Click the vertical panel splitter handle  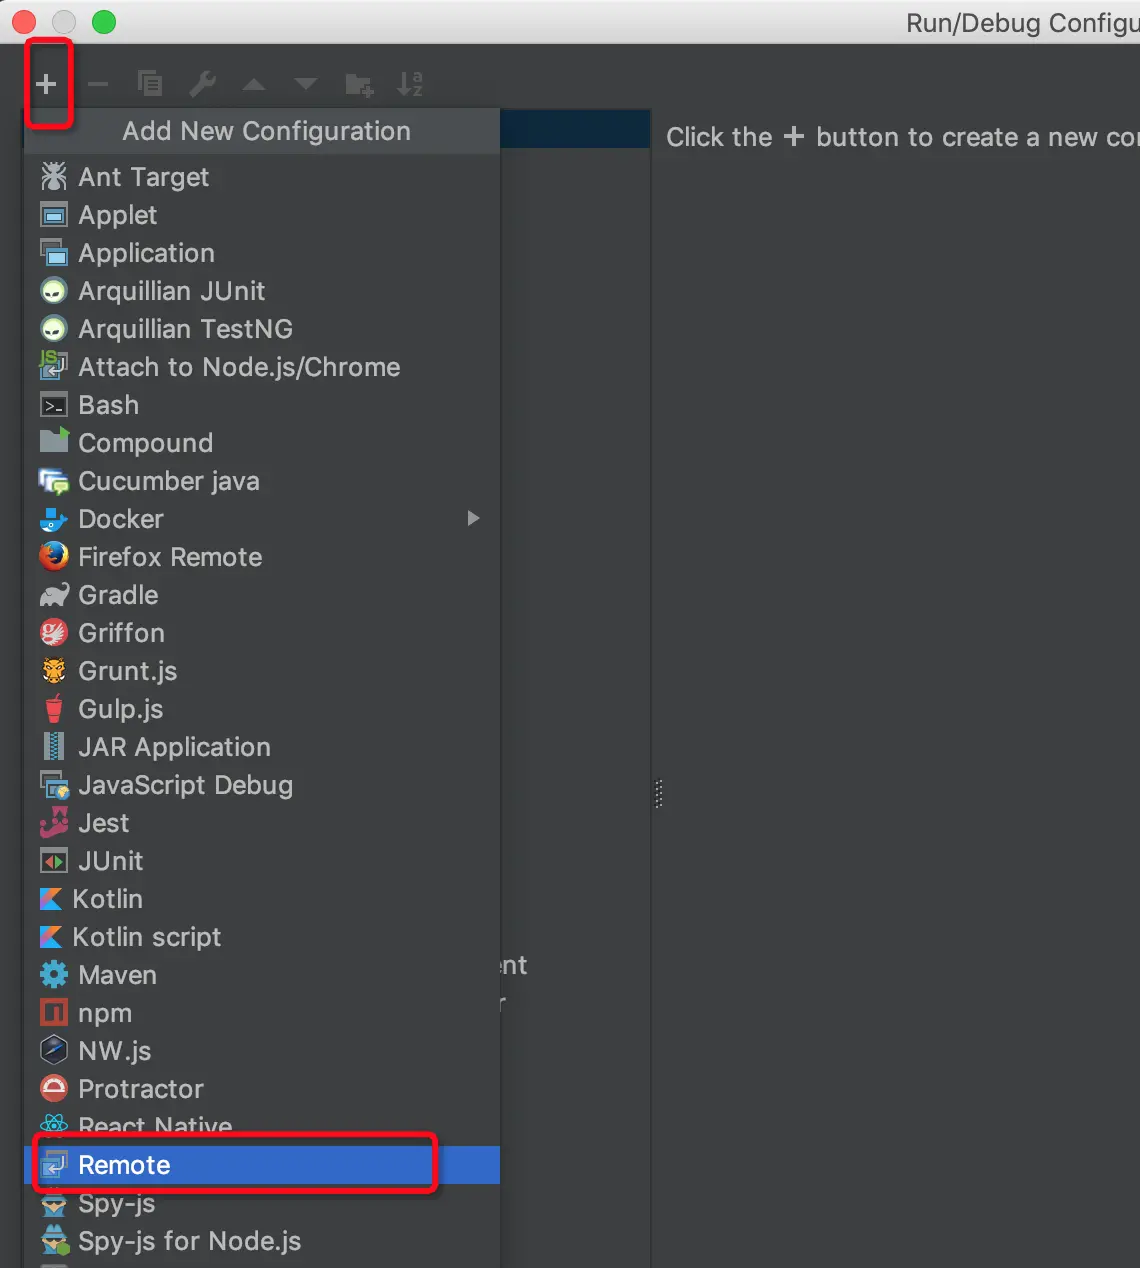click(658, 794)
